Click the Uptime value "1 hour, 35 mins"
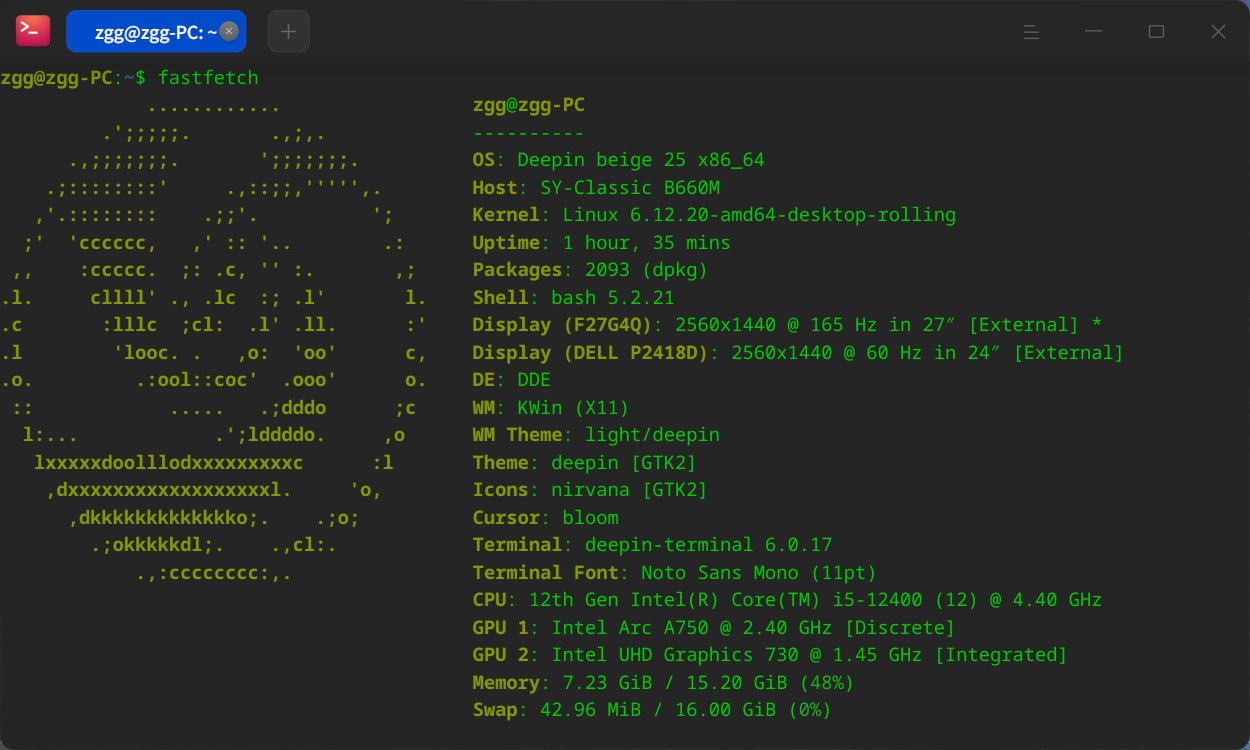This screenshot has width=1250, height=750. (x=646, y=243)
